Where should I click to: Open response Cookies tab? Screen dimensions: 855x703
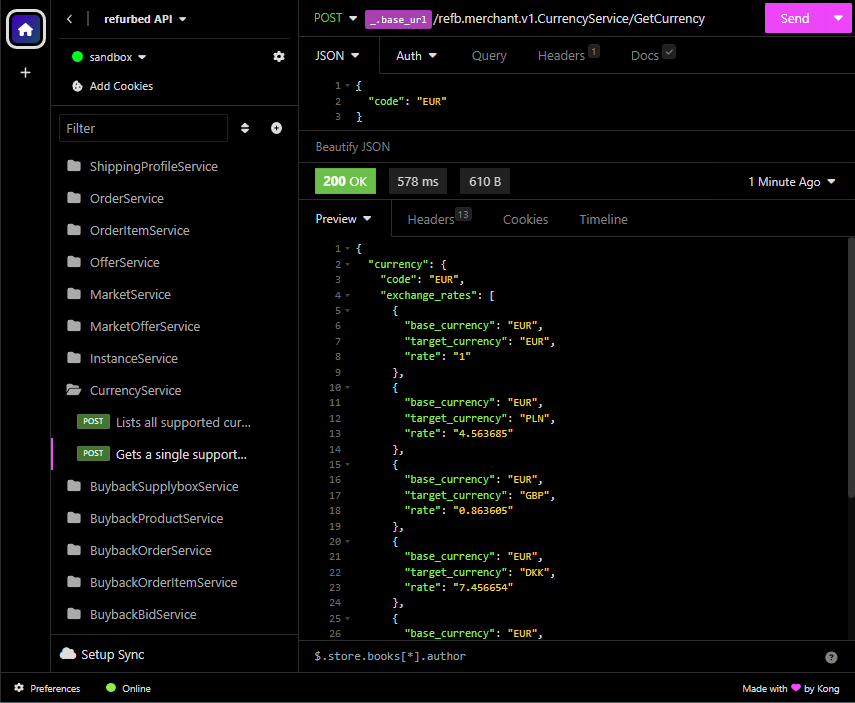tap(525, 219)
